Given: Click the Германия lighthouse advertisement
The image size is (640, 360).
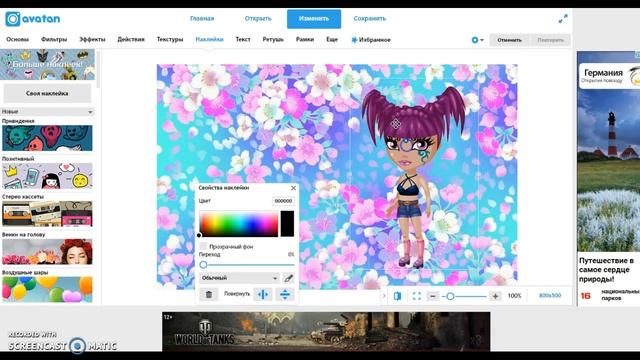Looking at the screenshot, I should coord(608,178).
